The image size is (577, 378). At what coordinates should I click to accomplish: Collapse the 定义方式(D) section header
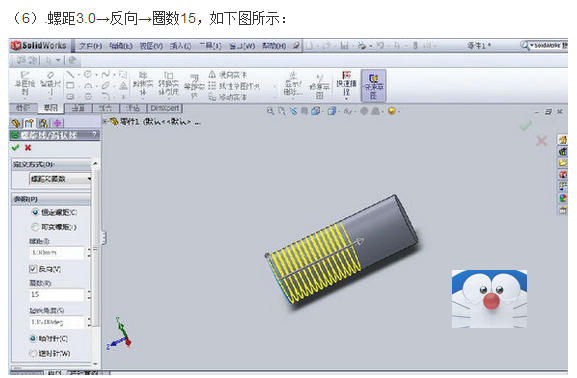[x=52, y=164]
